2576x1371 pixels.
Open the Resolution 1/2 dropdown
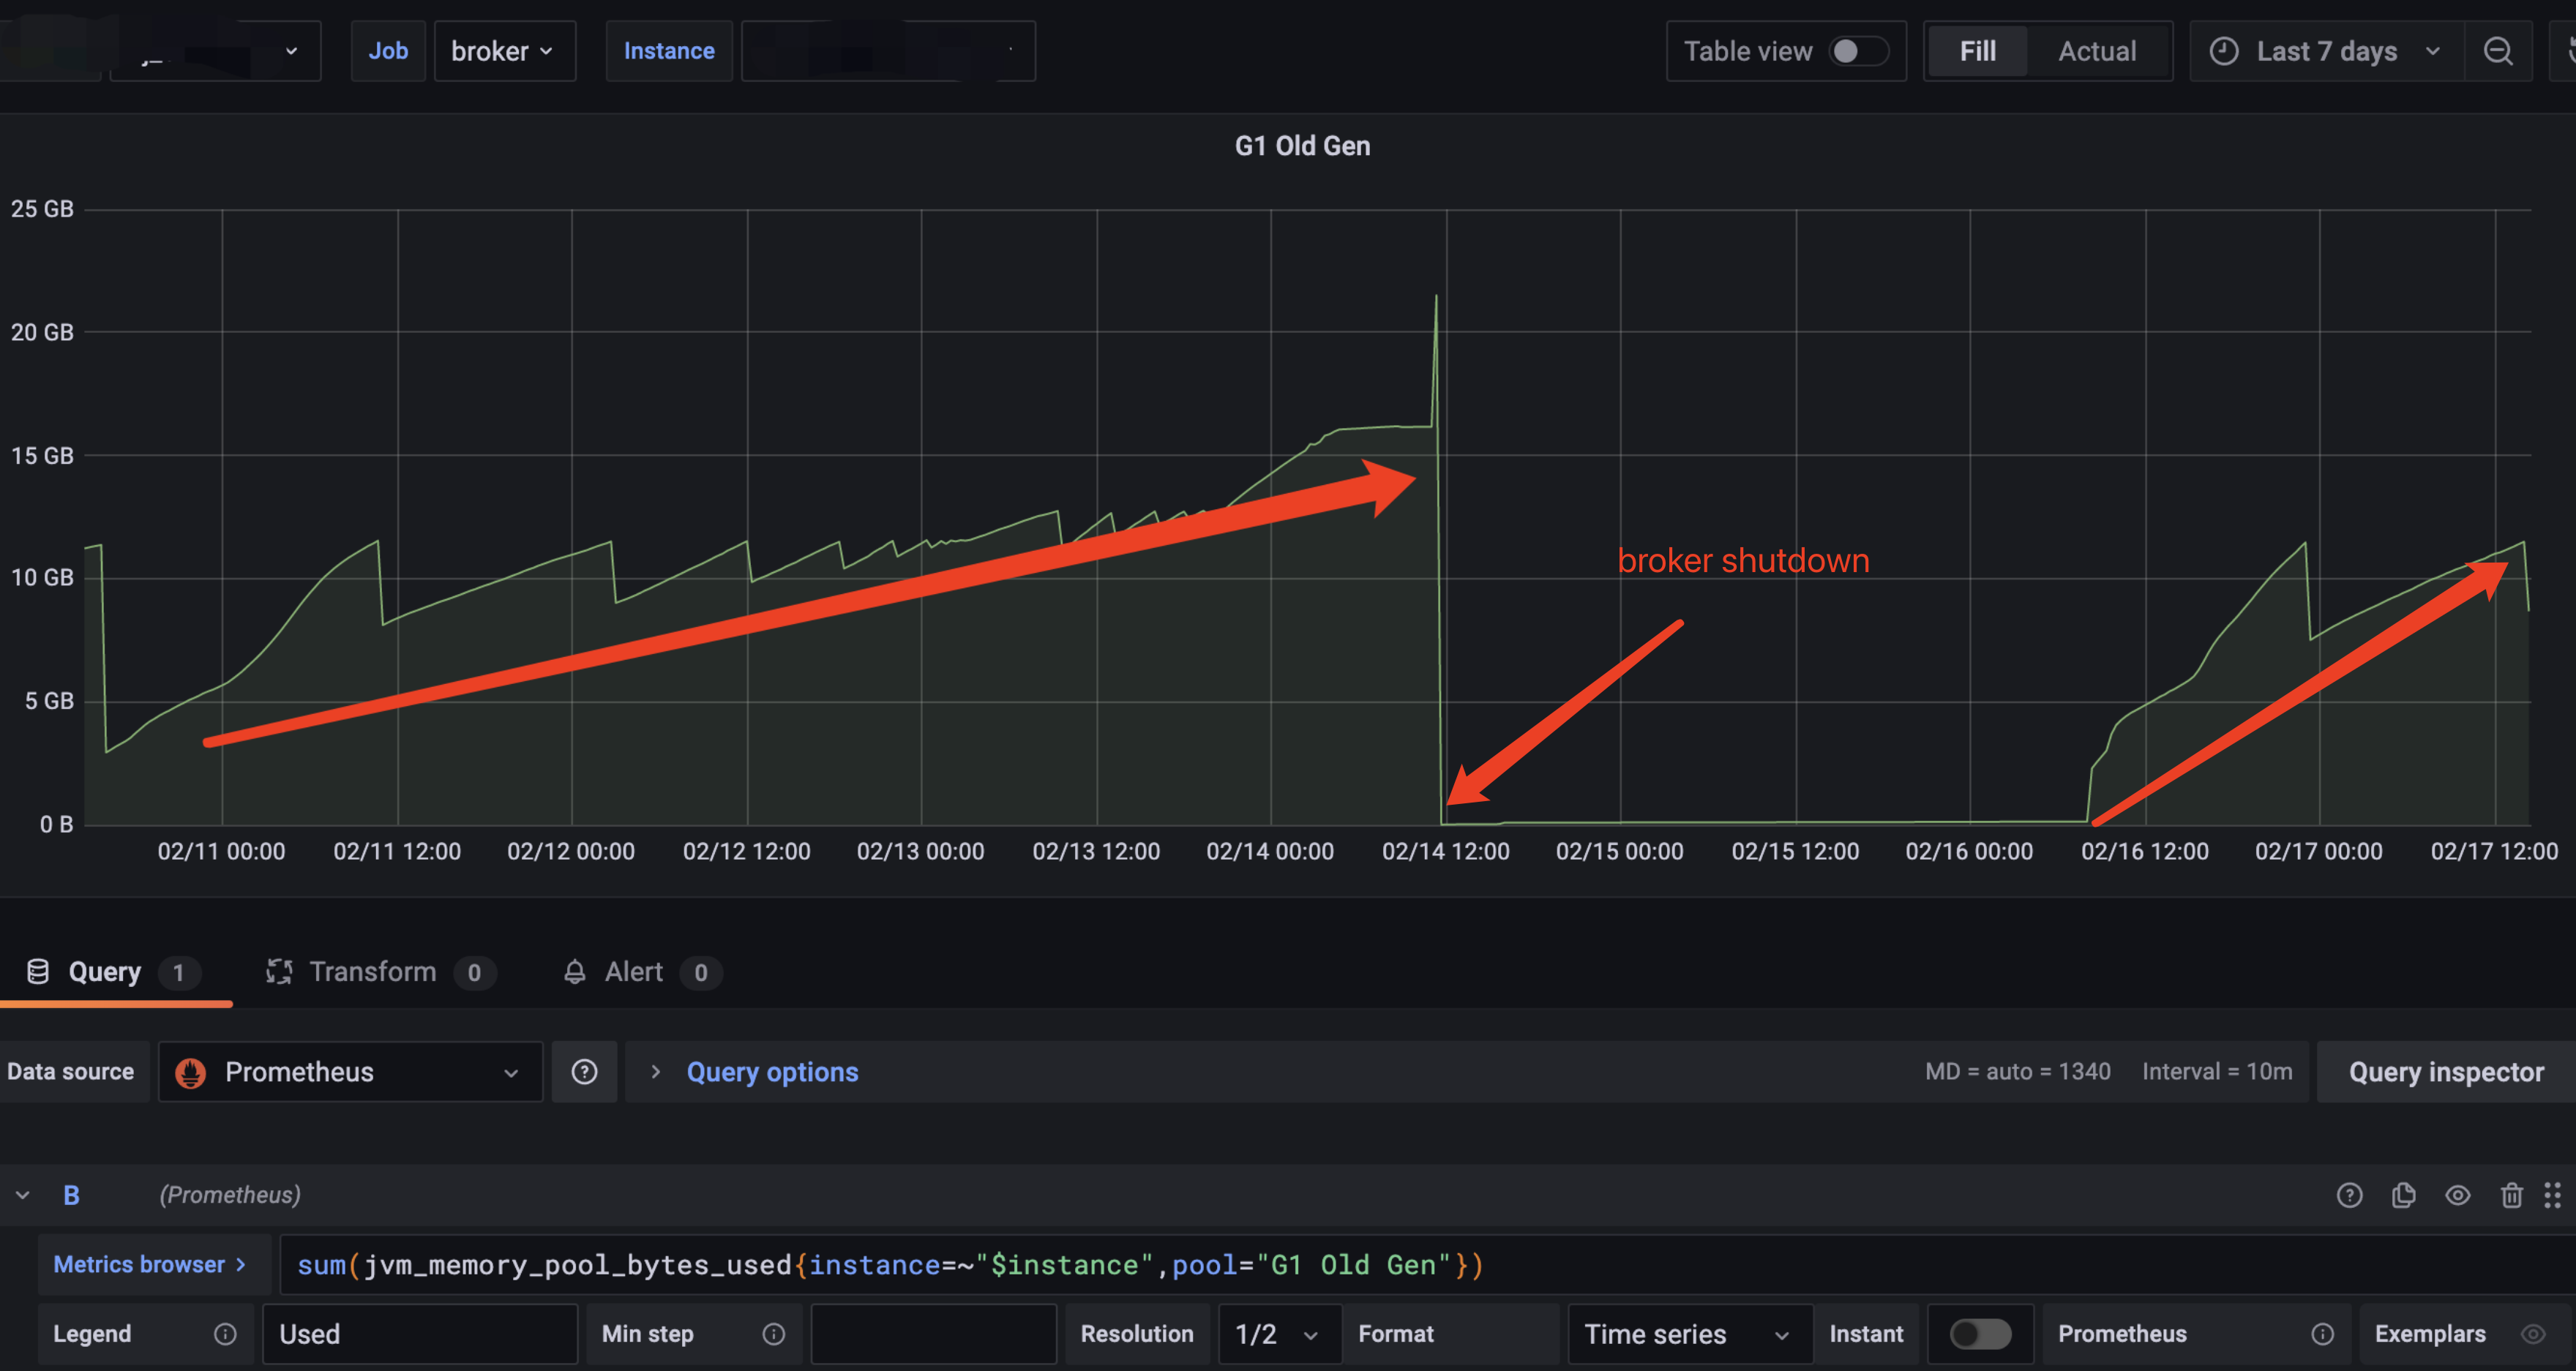[x=1279, y=1334]
